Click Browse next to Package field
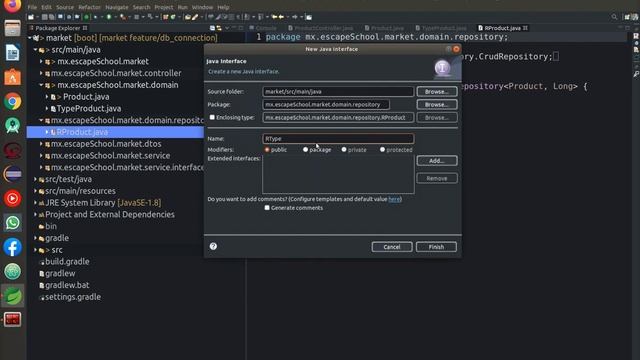This screenshot has height=360, width=640. coord(437,104)
